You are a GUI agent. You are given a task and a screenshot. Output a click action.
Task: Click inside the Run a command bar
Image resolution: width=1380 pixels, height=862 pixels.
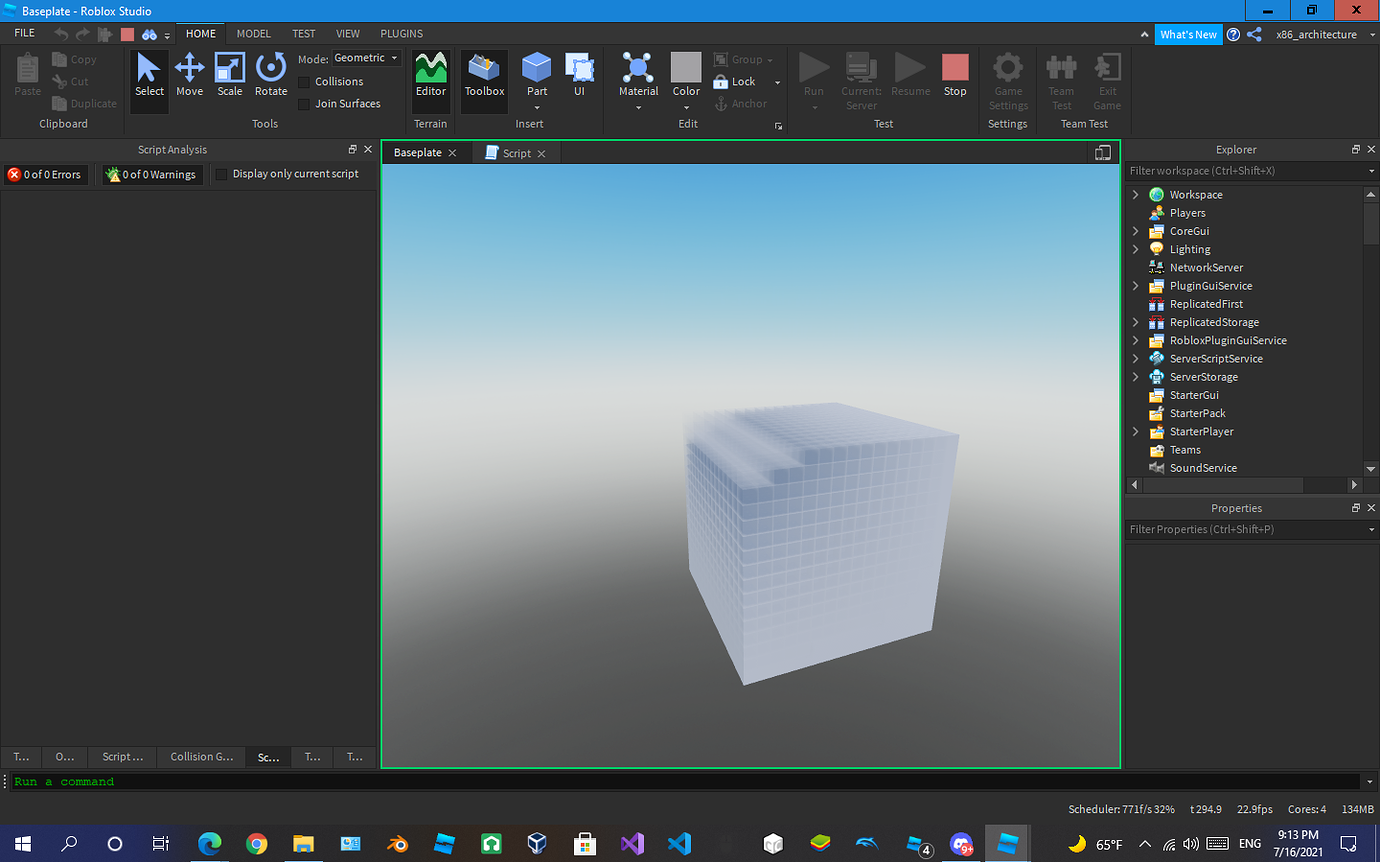(200, 781)
